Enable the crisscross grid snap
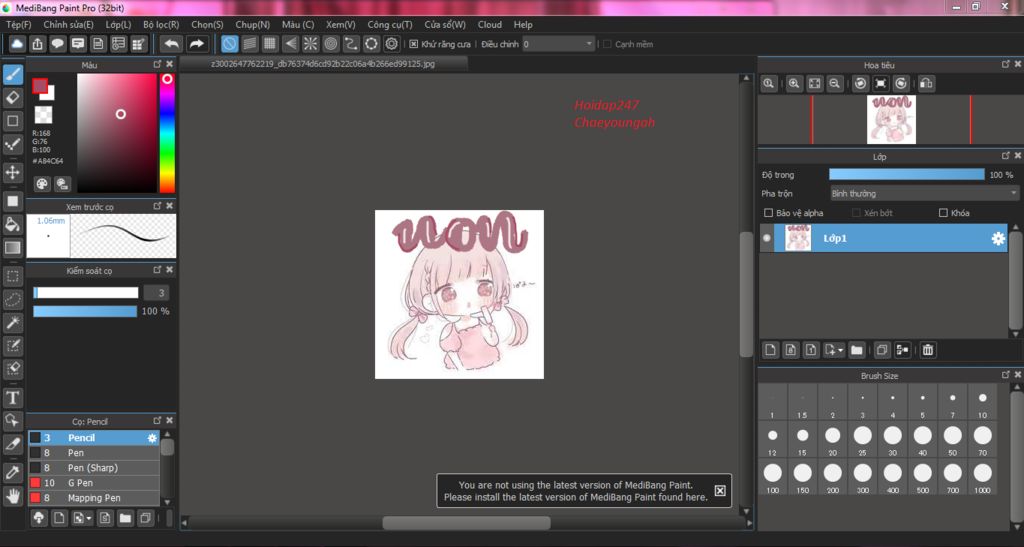 tap(270, 44)
